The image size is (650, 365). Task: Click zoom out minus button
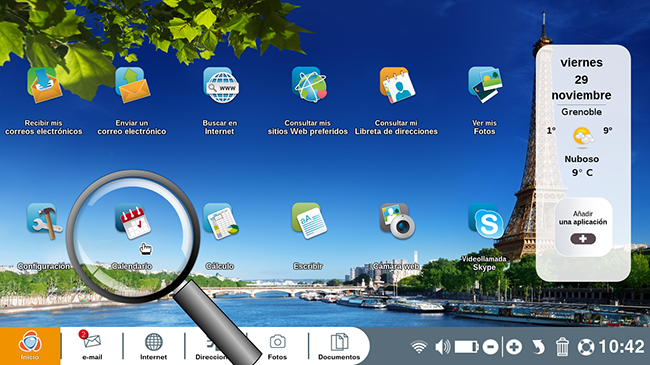490,347
